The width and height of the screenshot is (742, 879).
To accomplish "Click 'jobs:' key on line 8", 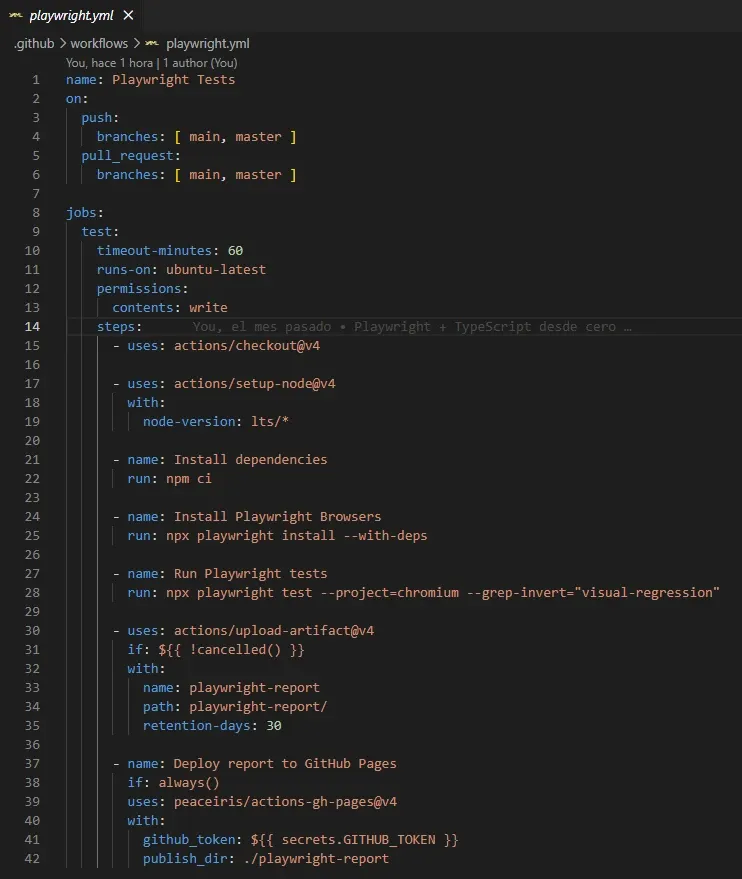I will [x=85, y=212].
